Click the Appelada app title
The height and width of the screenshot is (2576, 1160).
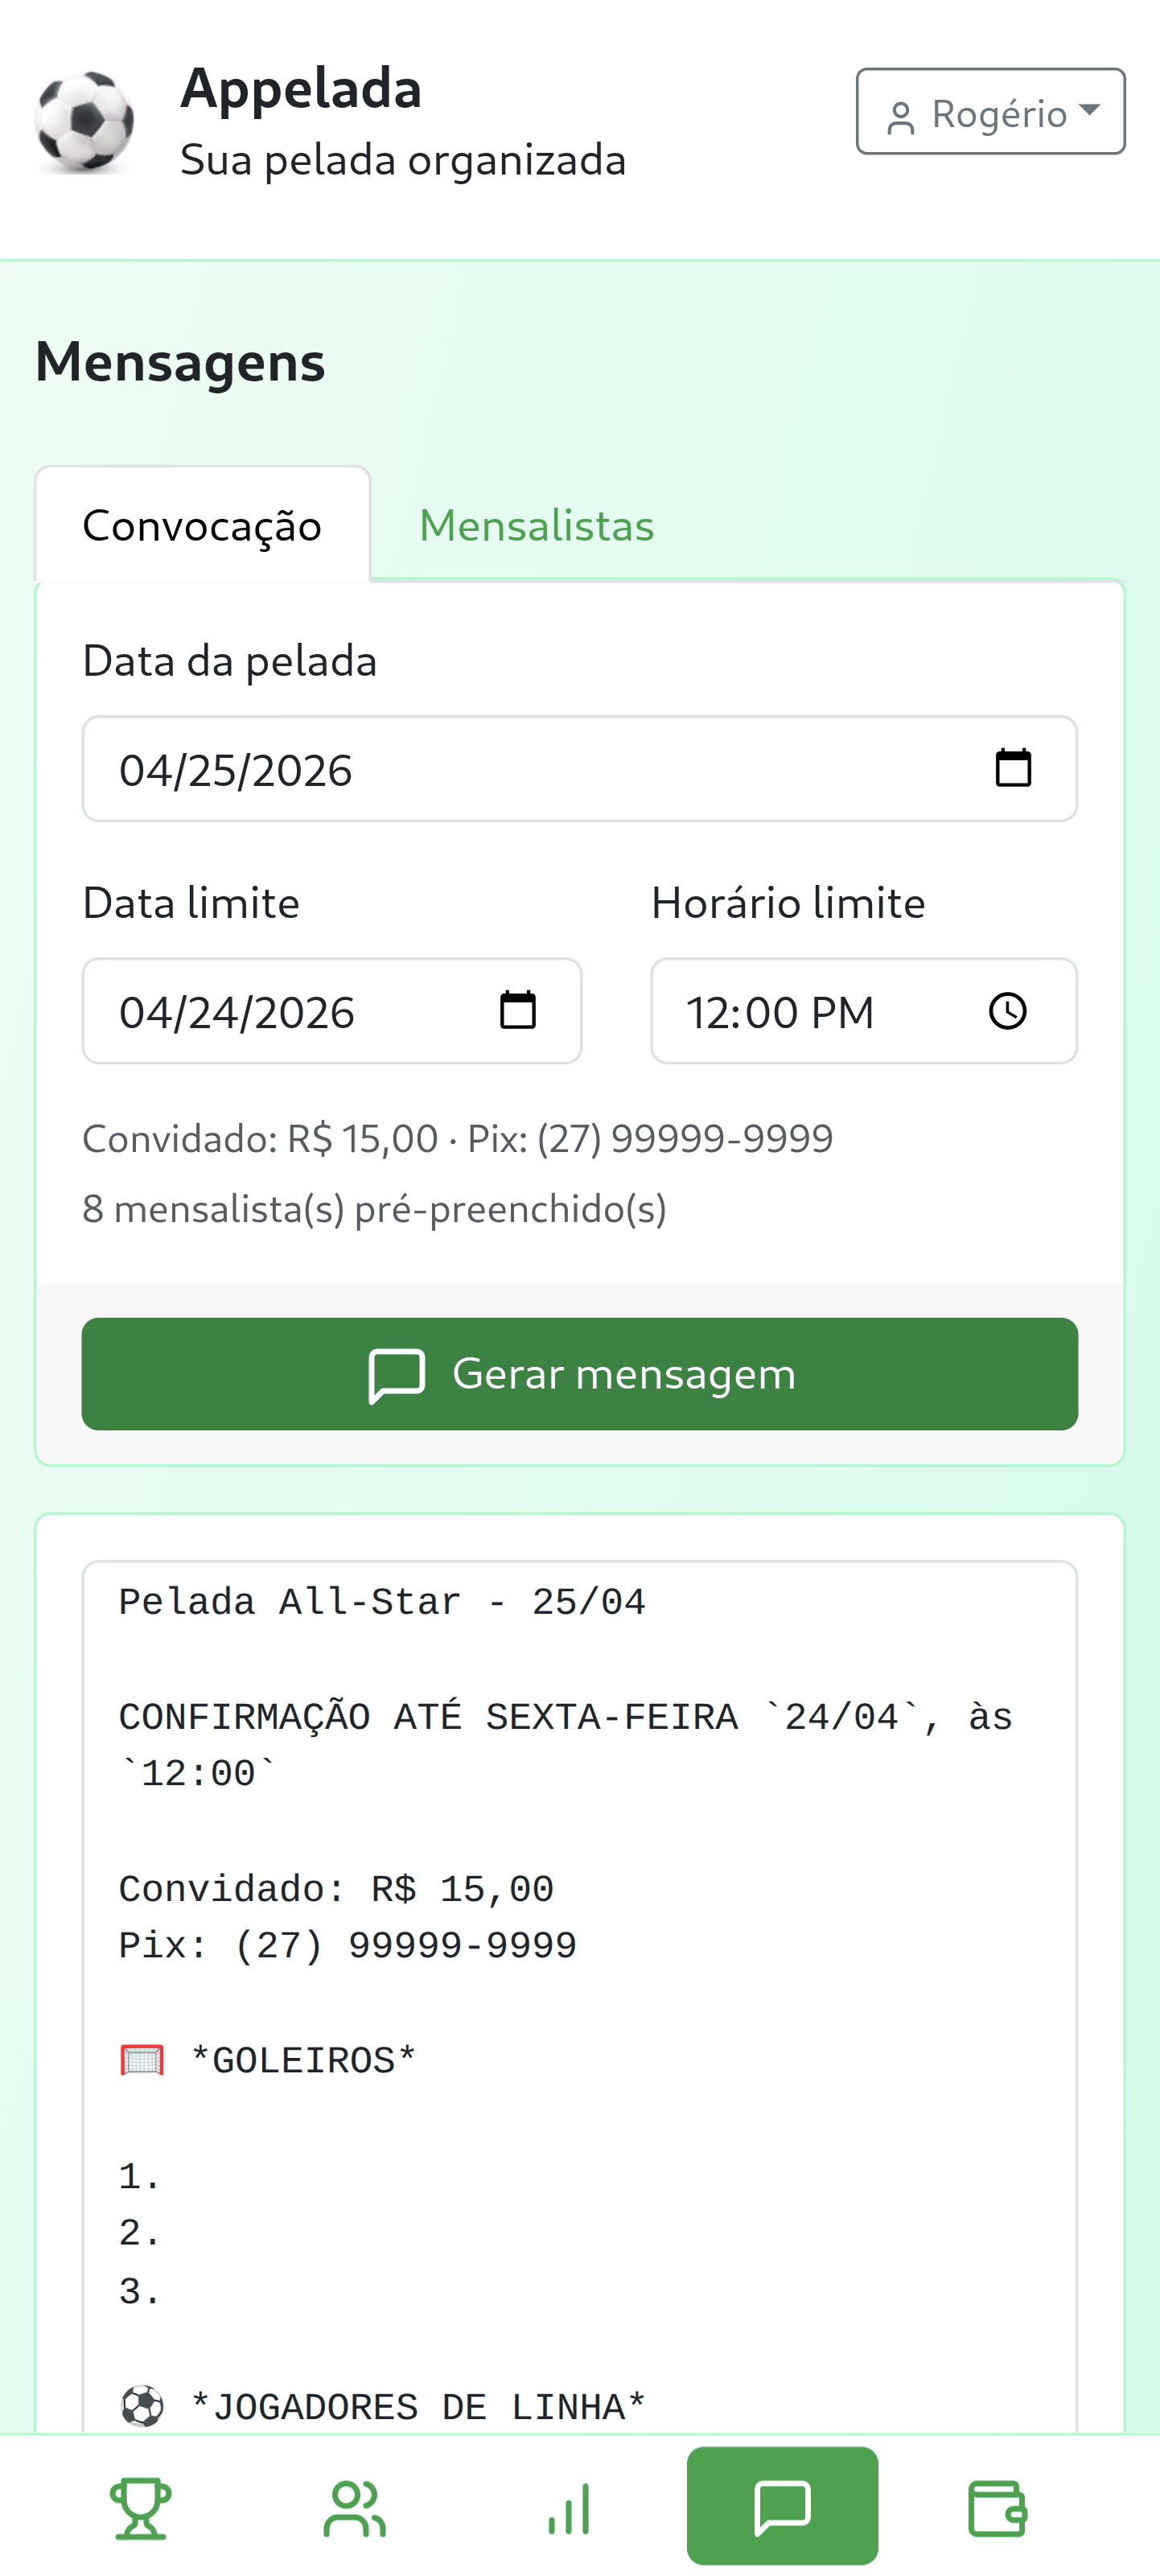301,88
